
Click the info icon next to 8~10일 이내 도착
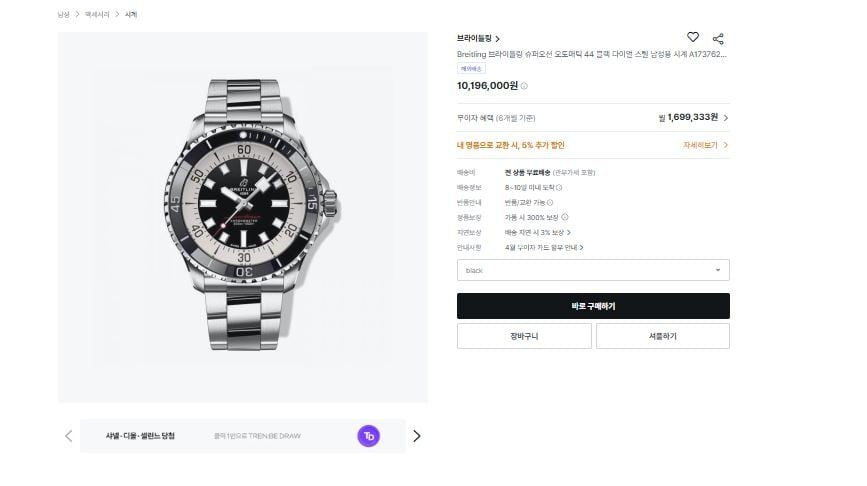559,187
